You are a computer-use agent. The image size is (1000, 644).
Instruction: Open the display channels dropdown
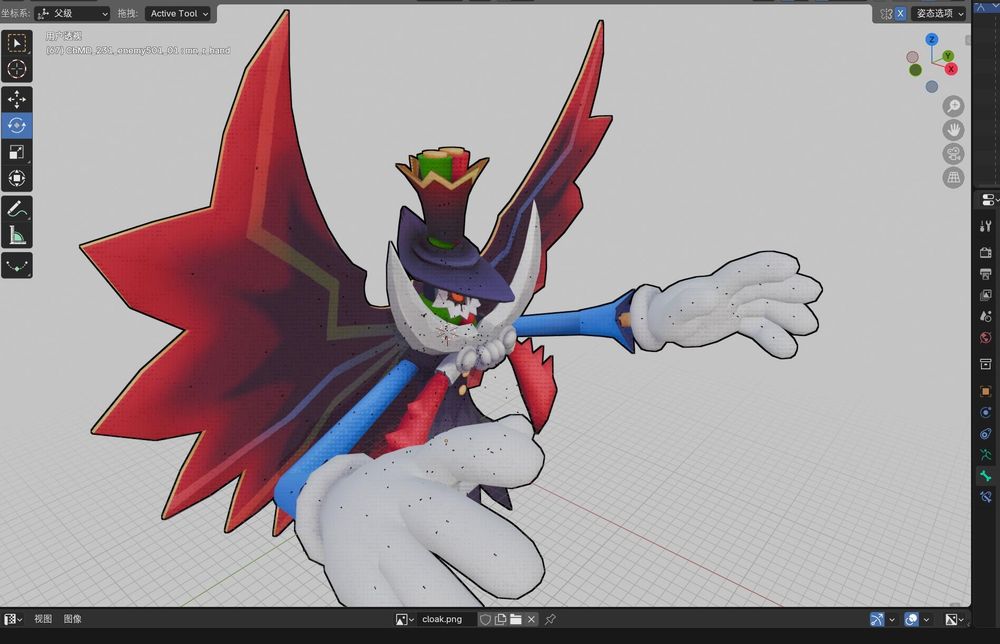(x=953, y=619)
